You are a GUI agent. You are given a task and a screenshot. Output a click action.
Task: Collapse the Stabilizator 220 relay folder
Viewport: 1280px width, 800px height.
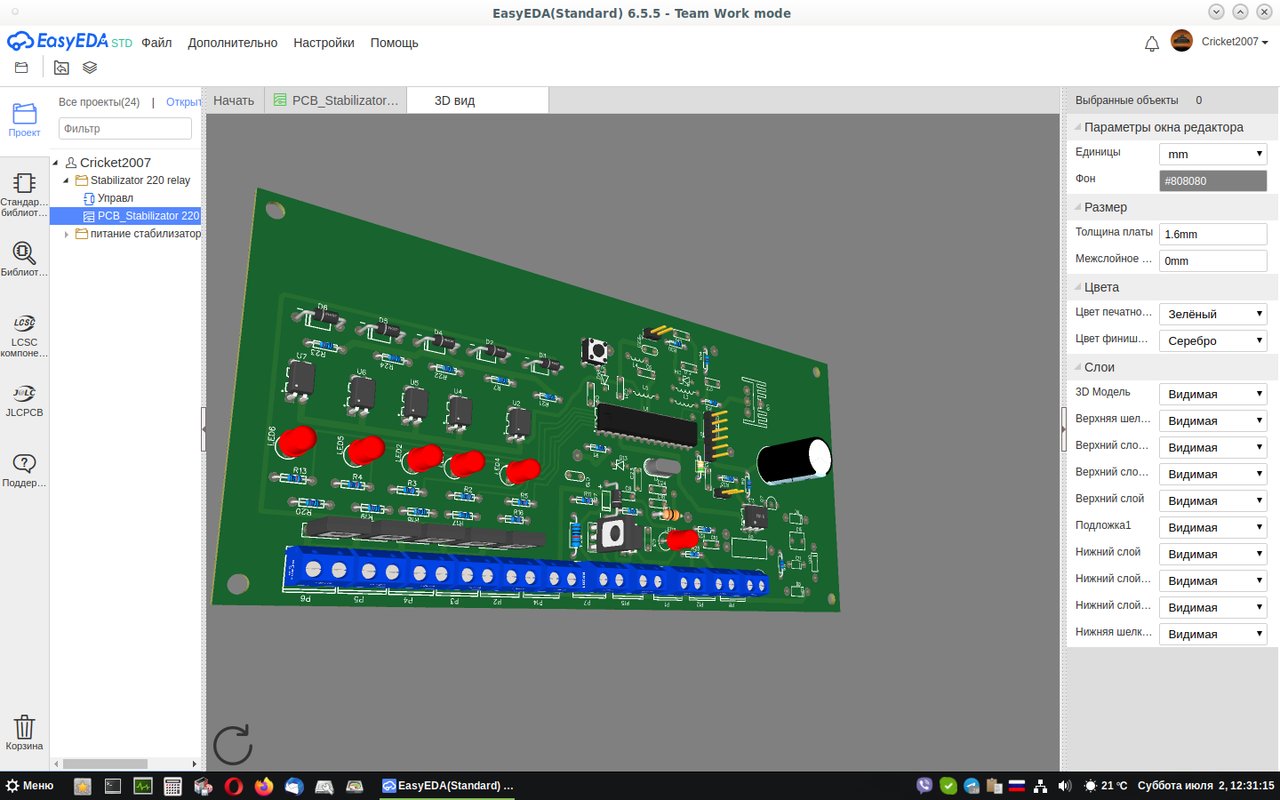(x=67, y=181)
